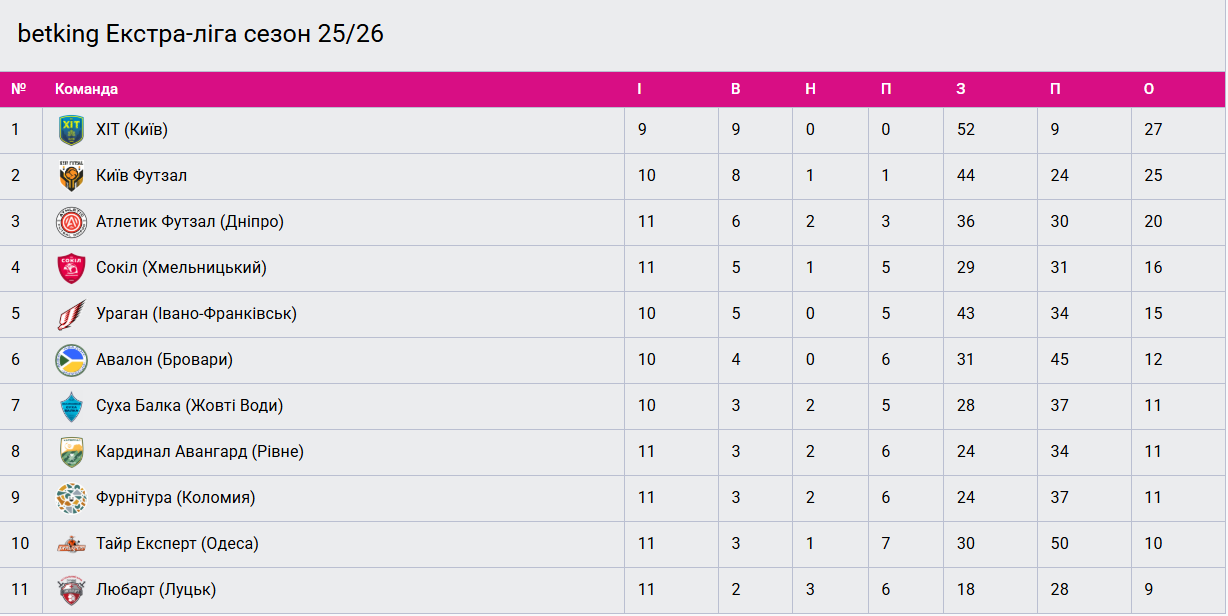
Task: Open the Ураган (Івано-Франківськ) team link
Action: pos(196,314)
